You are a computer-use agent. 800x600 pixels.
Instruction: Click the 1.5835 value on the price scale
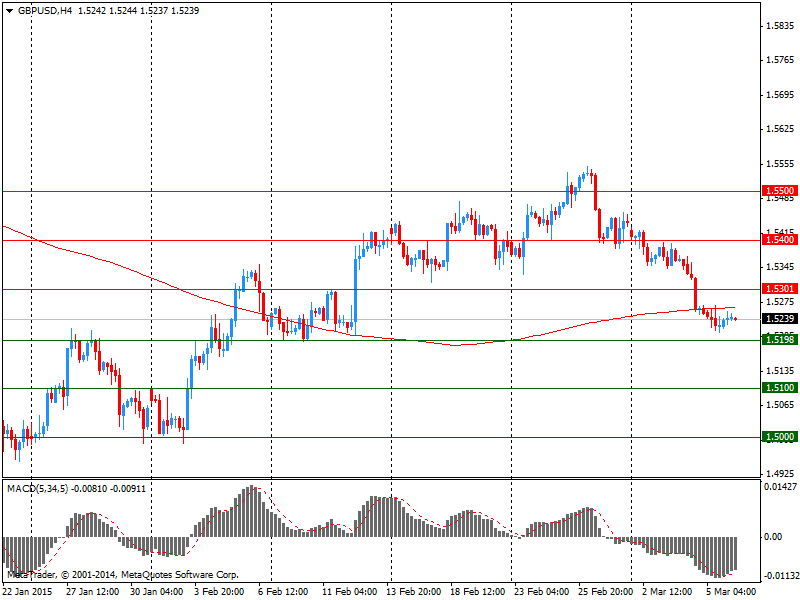point(781,26)
